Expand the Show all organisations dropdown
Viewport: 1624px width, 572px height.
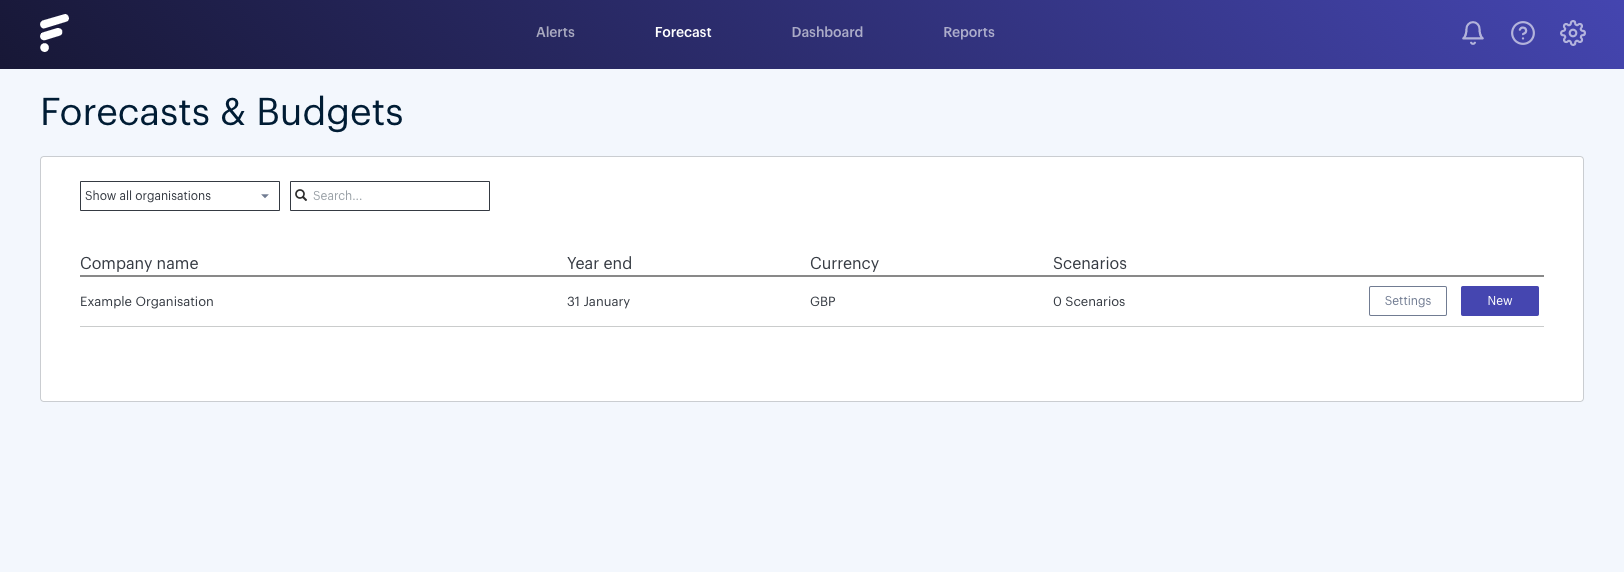click(x=180, y=196)
